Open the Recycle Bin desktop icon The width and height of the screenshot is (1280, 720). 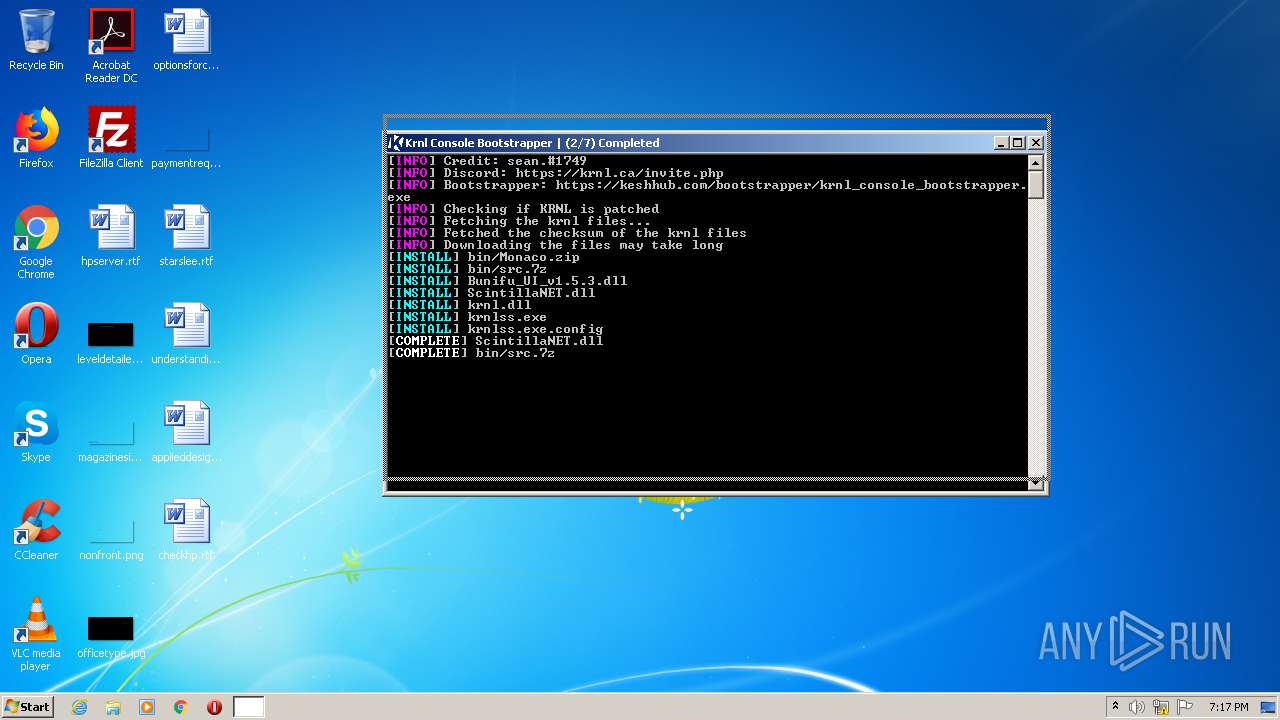coord(36,40)
